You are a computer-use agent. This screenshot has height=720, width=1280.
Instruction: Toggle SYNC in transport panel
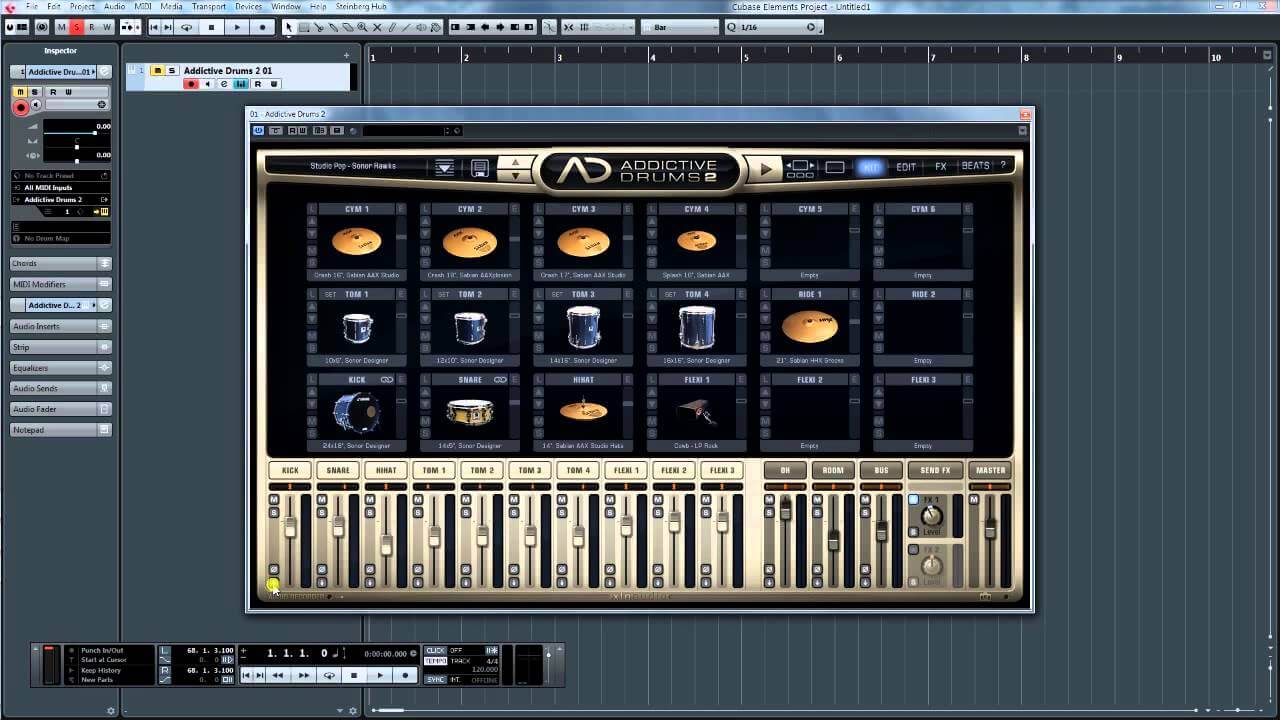[x=435, y=679]
